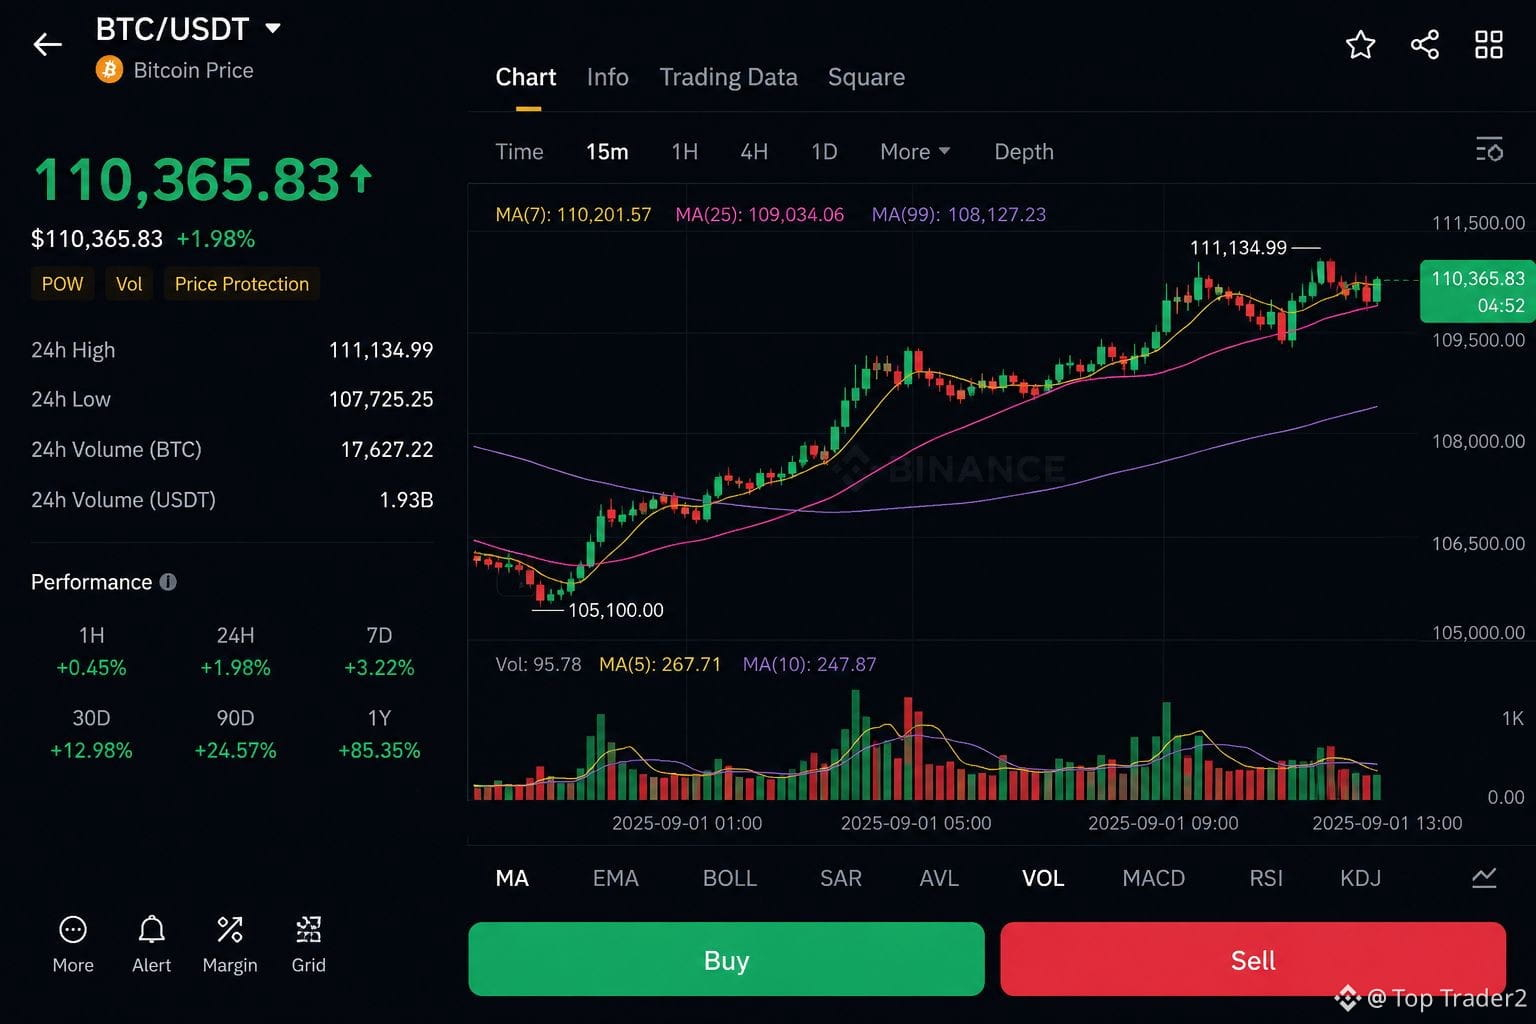Toggle the MA indicator

(x=512, y=878)
